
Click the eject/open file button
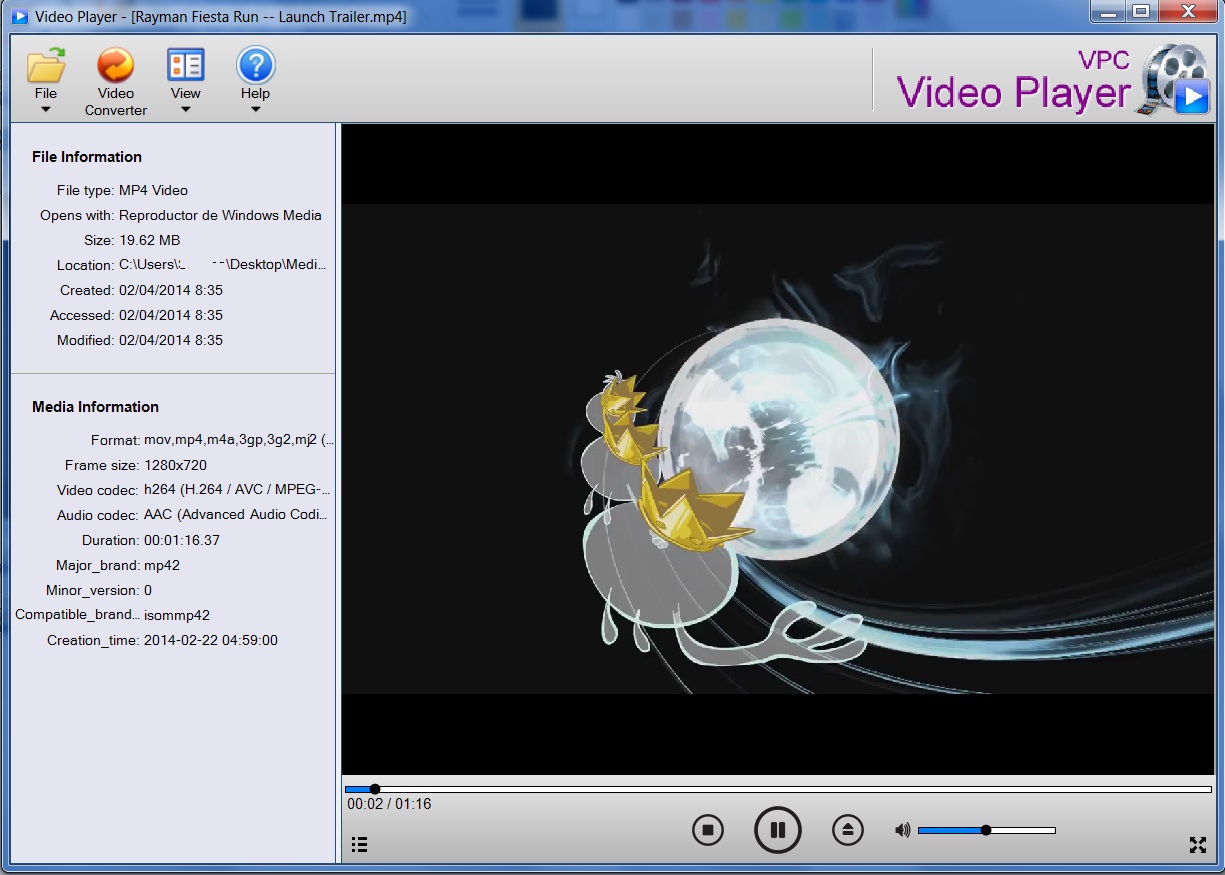pos(847,829)
